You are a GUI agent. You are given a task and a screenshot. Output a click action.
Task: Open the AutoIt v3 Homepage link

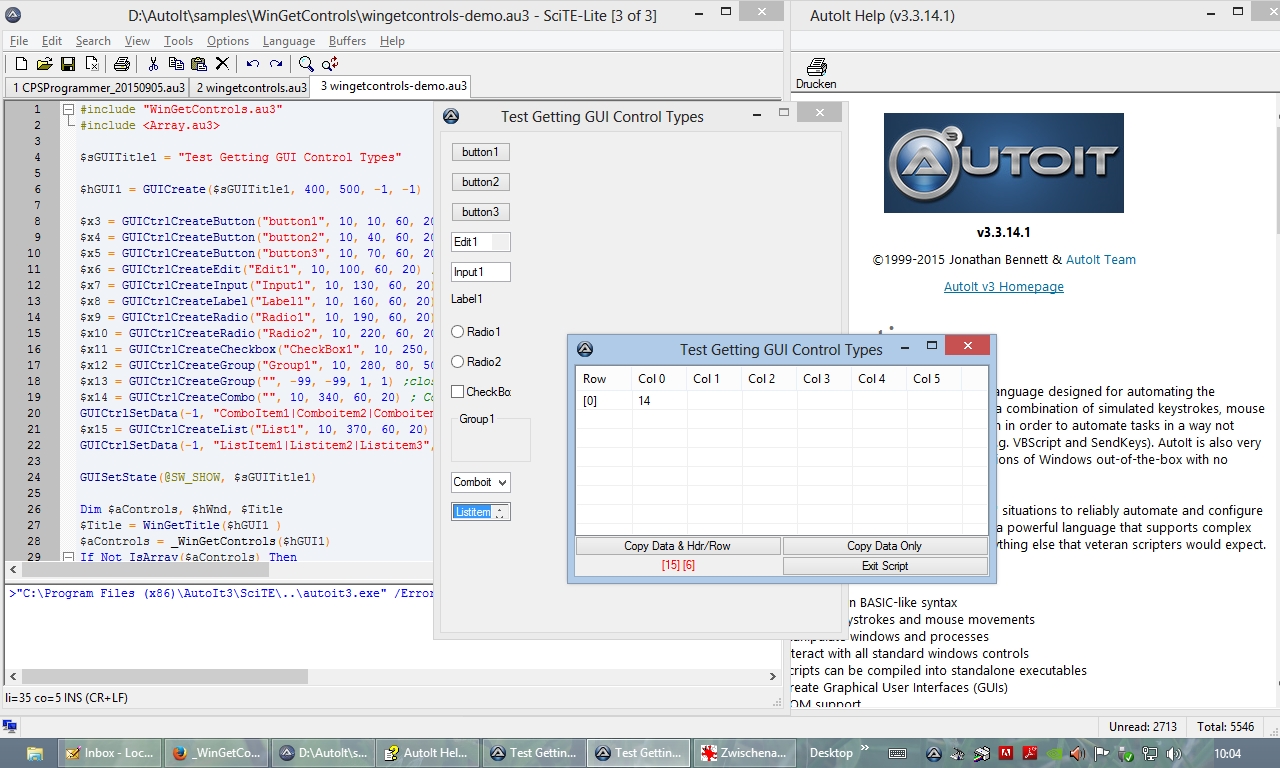click(1003, 287)
